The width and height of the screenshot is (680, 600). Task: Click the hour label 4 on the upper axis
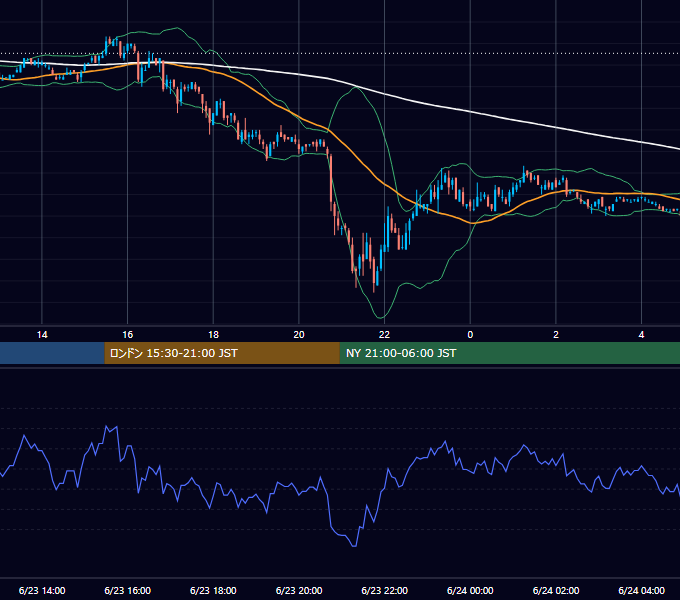pyautogui.click(x=641, y=335)
